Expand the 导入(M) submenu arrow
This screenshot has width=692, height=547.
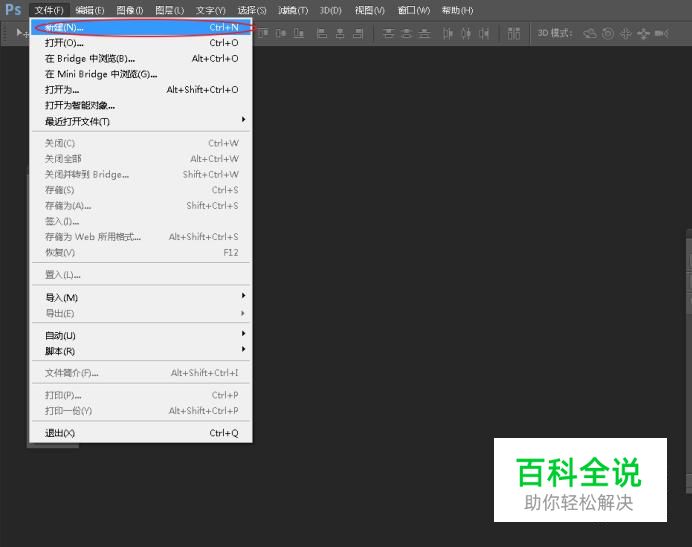[243, 295]
